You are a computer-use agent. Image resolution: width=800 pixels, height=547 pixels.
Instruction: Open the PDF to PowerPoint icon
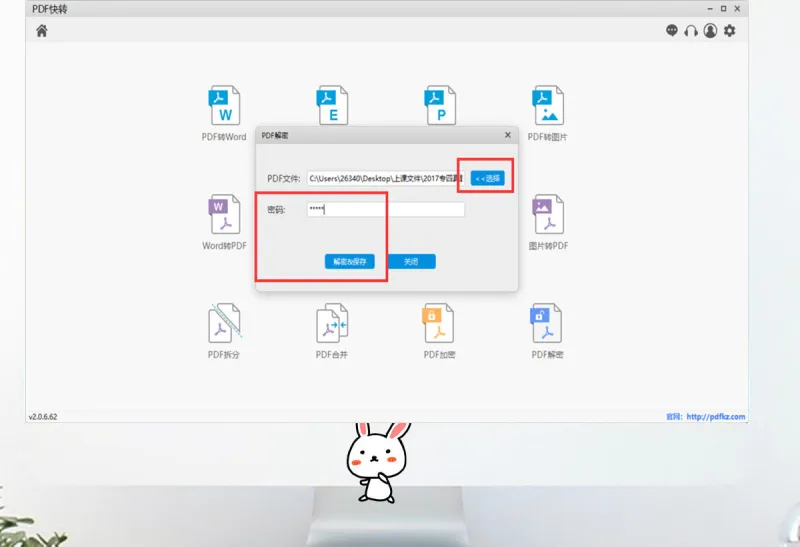(440, 105)
